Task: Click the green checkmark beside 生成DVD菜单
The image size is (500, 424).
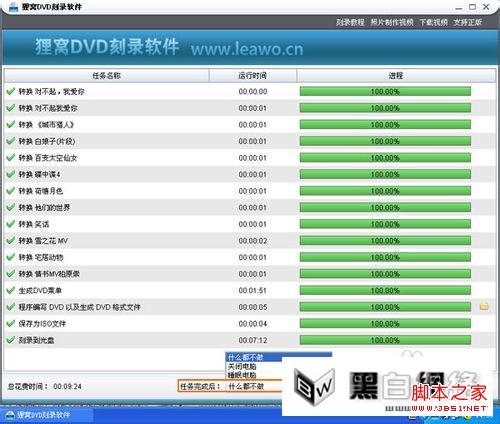Action: point(11,290)
